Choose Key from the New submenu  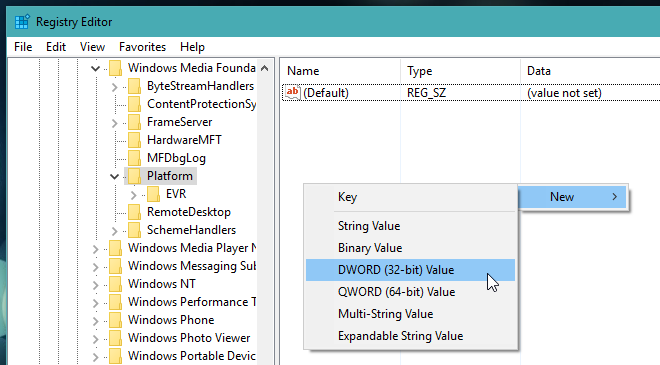coord(410,197)
